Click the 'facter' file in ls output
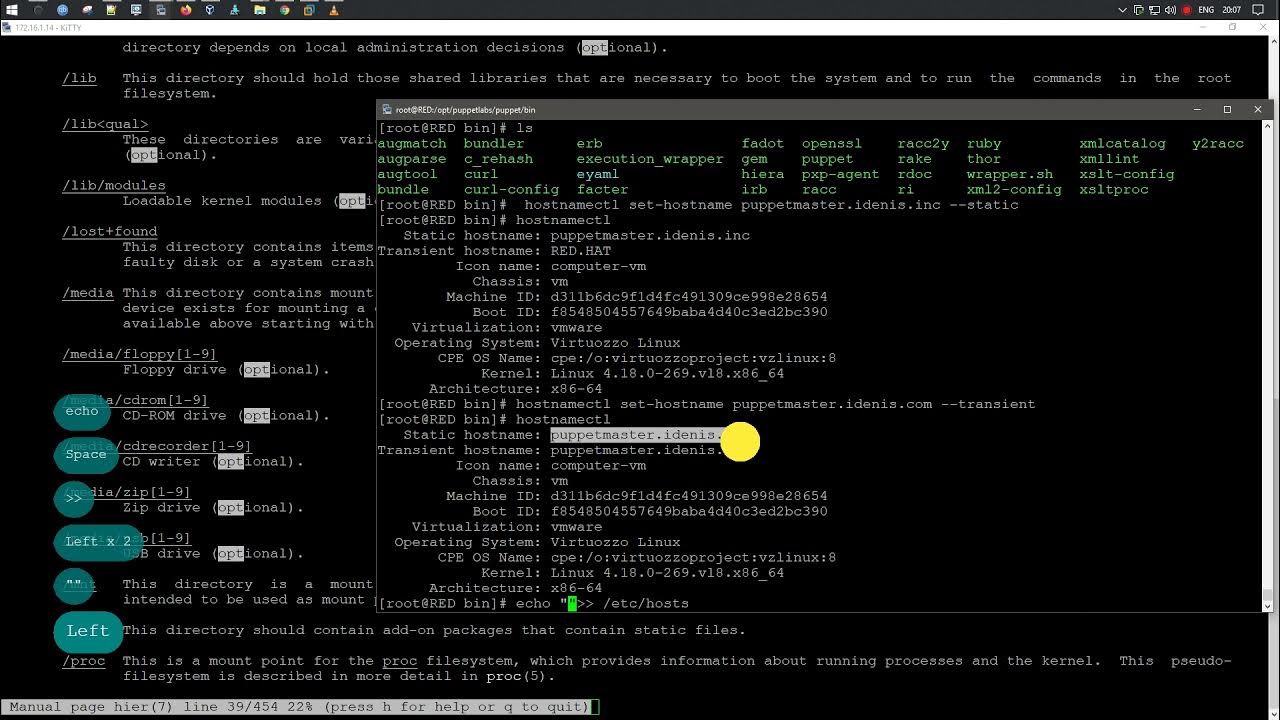 [x=603, y=189]
